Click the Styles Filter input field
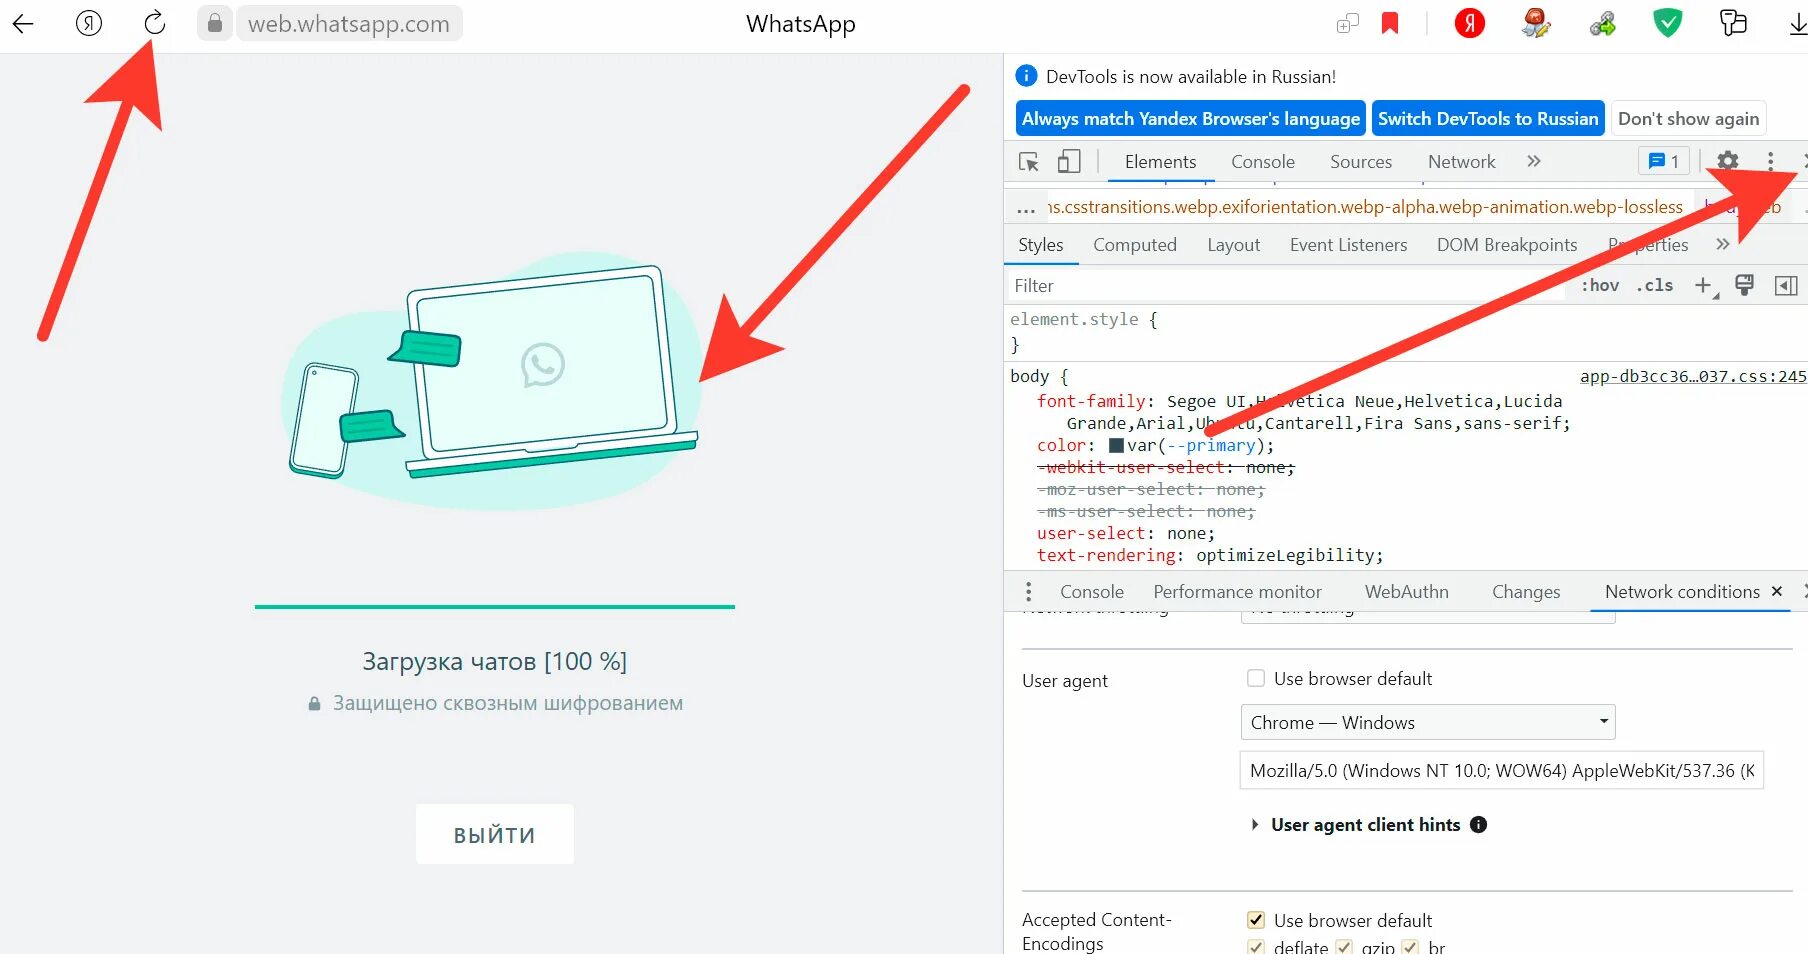This screenshot has width=1808, height=954. pos(1286,286)
